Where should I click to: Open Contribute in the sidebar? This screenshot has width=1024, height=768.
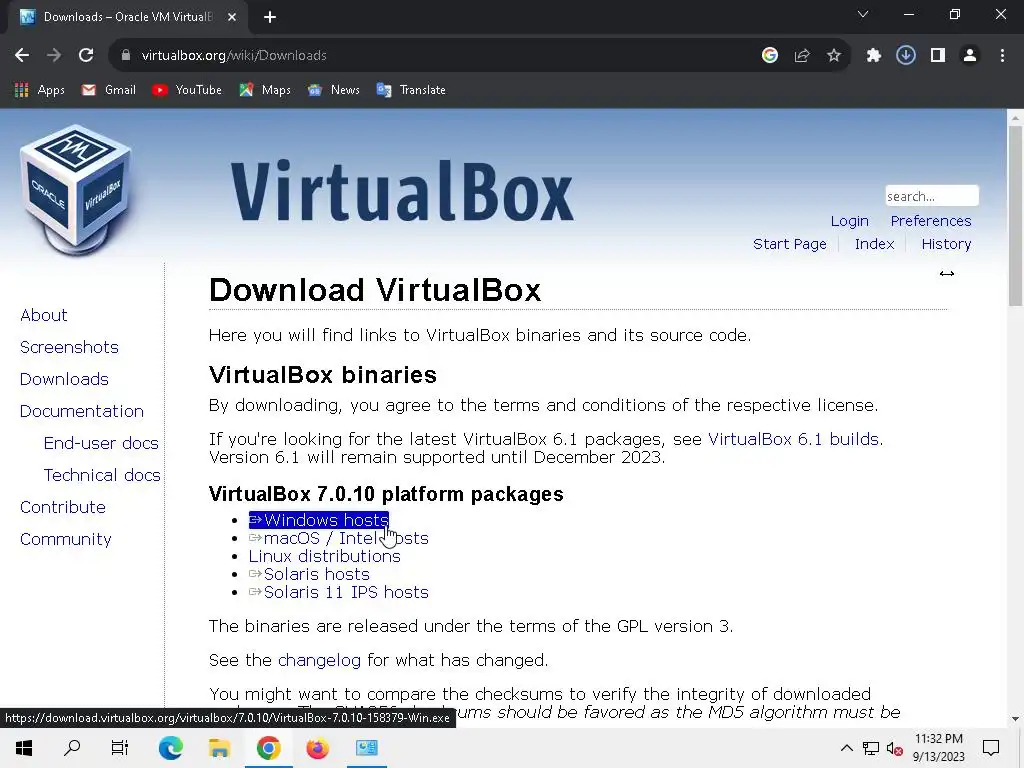coord(63,507)
